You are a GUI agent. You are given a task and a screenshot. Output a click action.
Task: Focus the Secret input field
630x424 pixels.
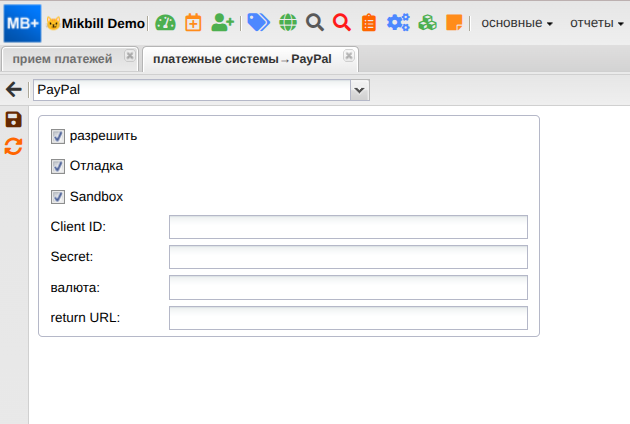(348, 257)
